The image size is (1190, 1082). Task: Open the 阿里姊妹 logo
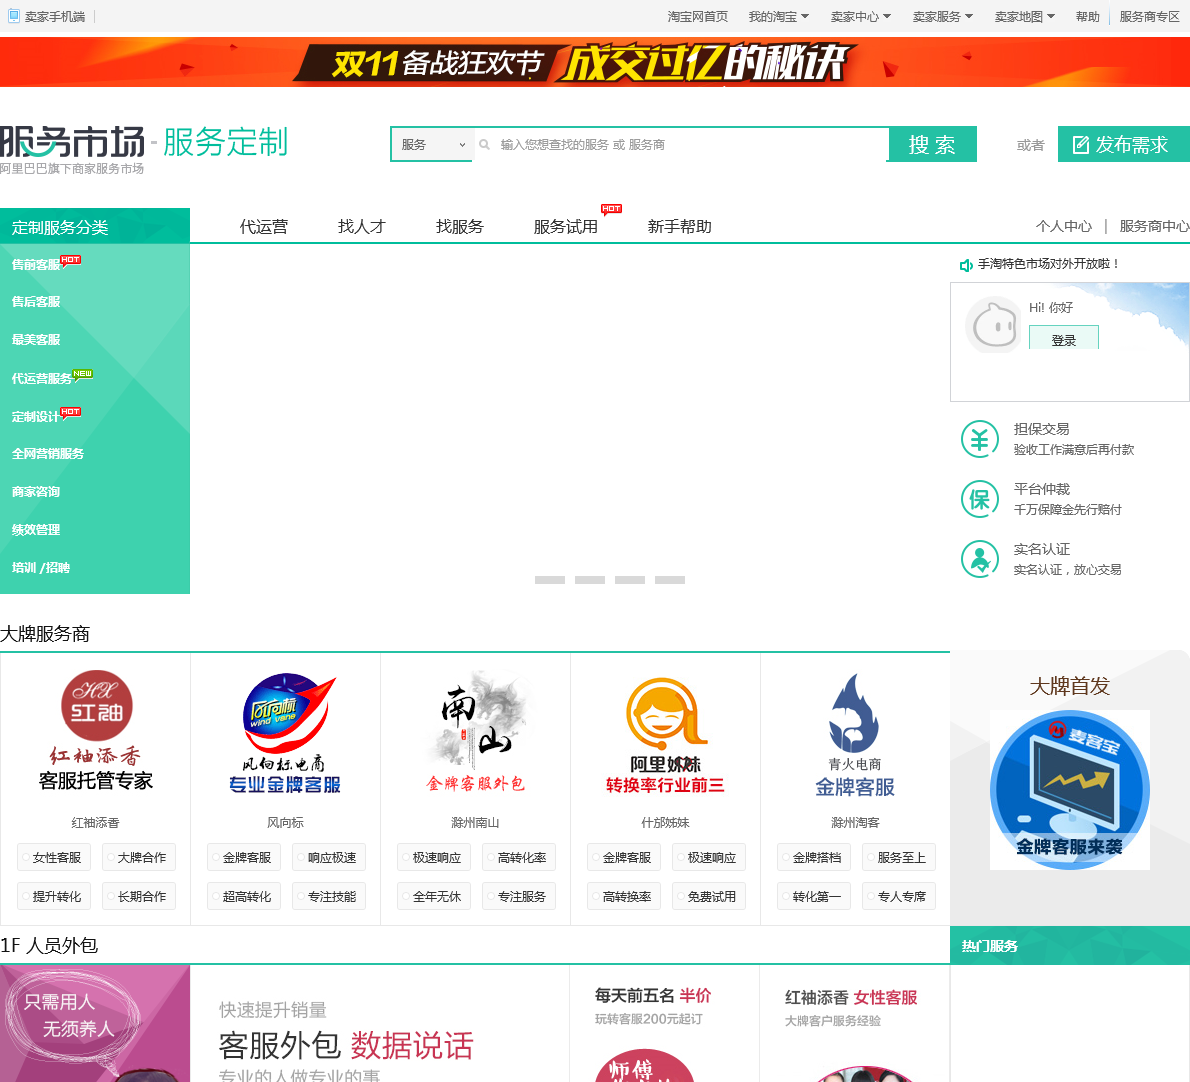coord(665,734)
